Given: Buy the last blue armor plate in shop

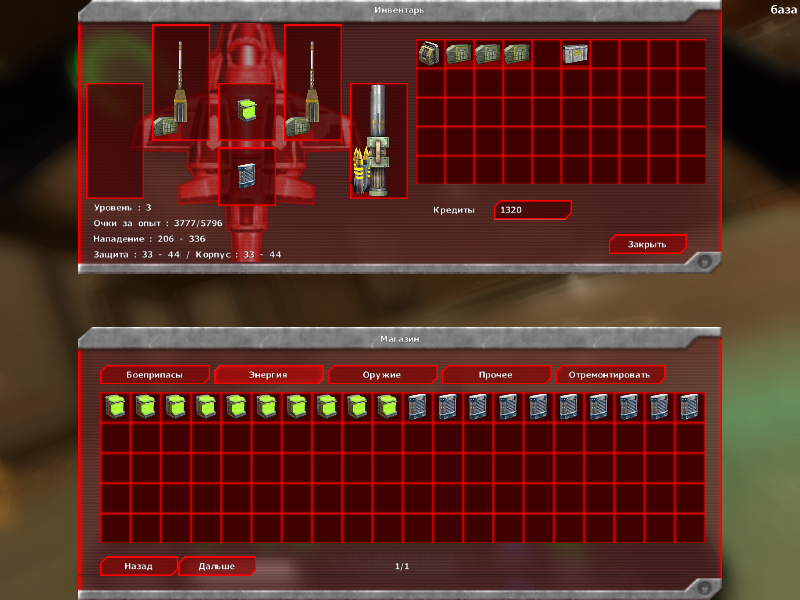Looking at the screenshot, I should point(689,407).
